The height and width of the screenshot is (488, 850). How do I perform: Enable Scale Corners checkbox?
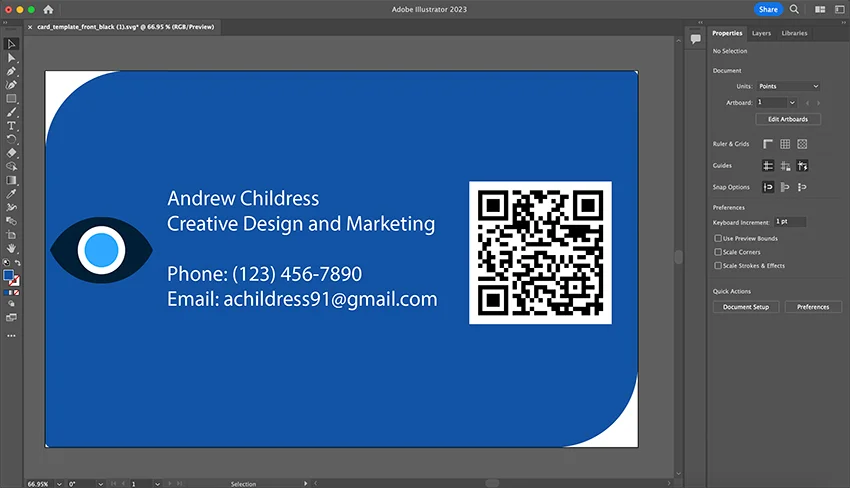pyautogui.click(x=718, y=252)
